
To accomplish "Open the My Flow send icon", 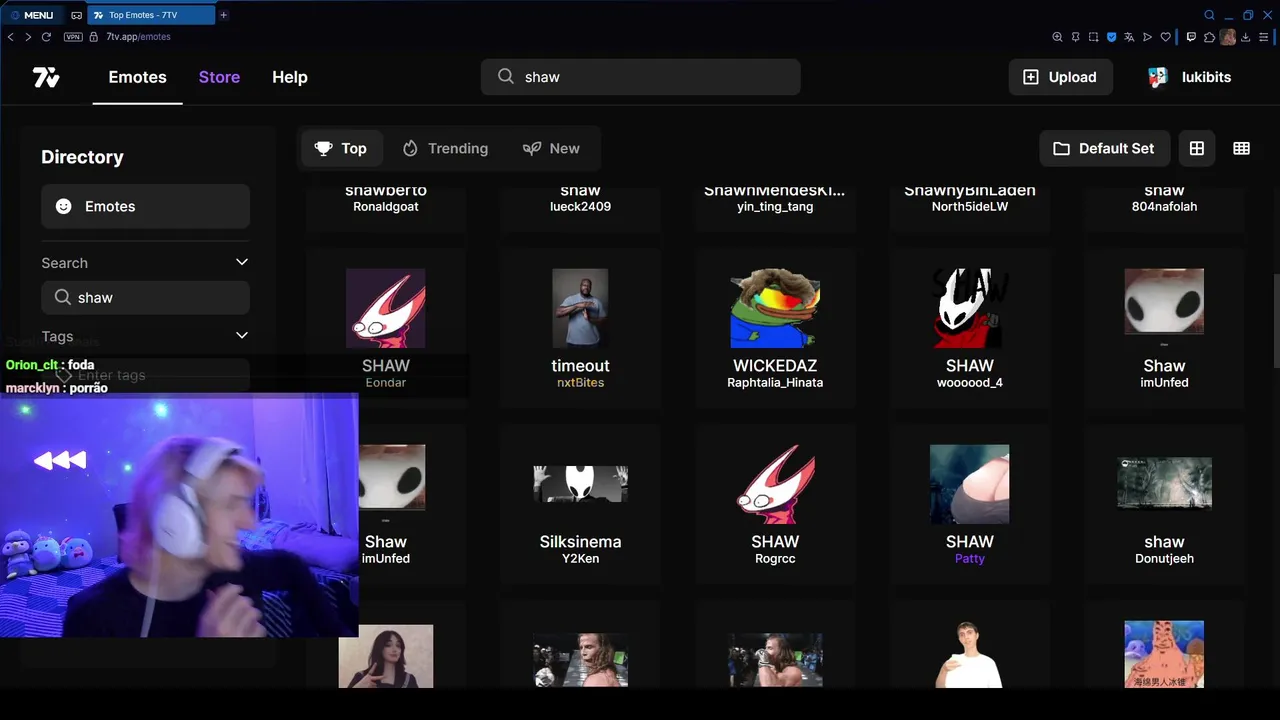I will click(x=1147, y=37).
